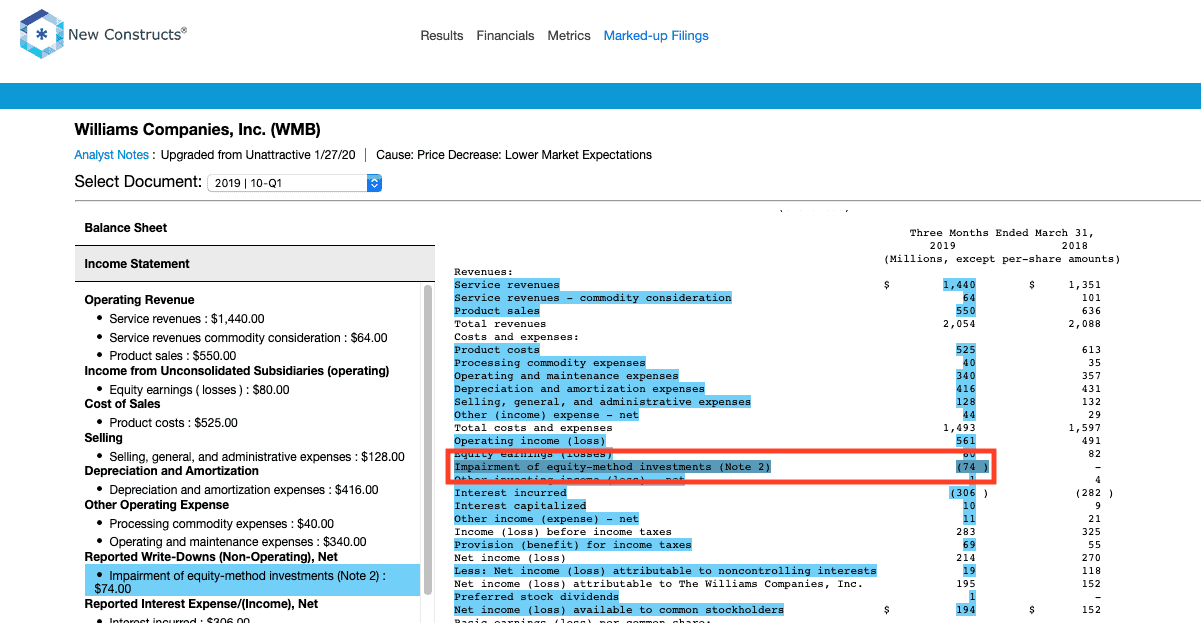Click the highlighted (306) interest value
This screenshot has height=623, width=1201.
click(963, 493)
